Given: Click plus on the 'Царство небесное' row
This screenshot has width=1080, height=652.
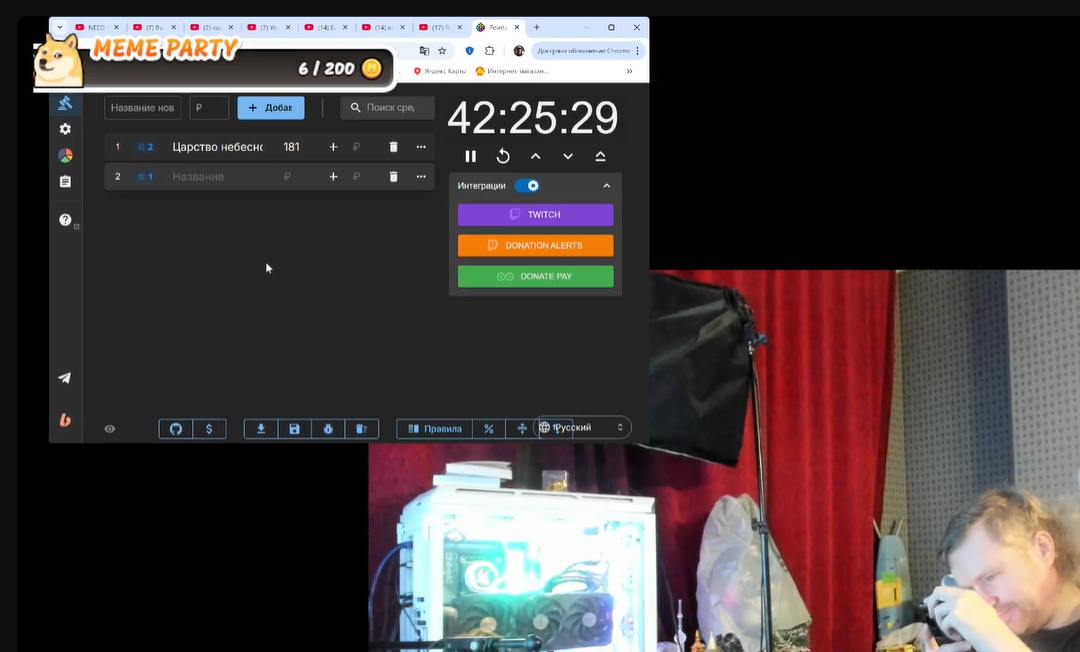Looking at the screenshot, I should click(x=333, y=147).
